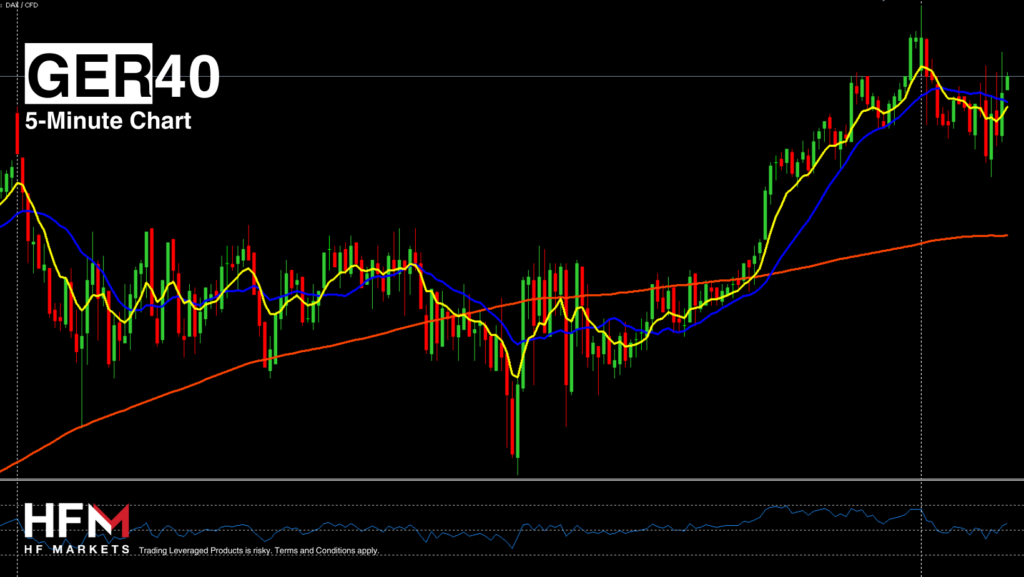This screenshot has width=1024, height=577.
Task: Select end of the orange moving average
Action: pos(1003,236)
